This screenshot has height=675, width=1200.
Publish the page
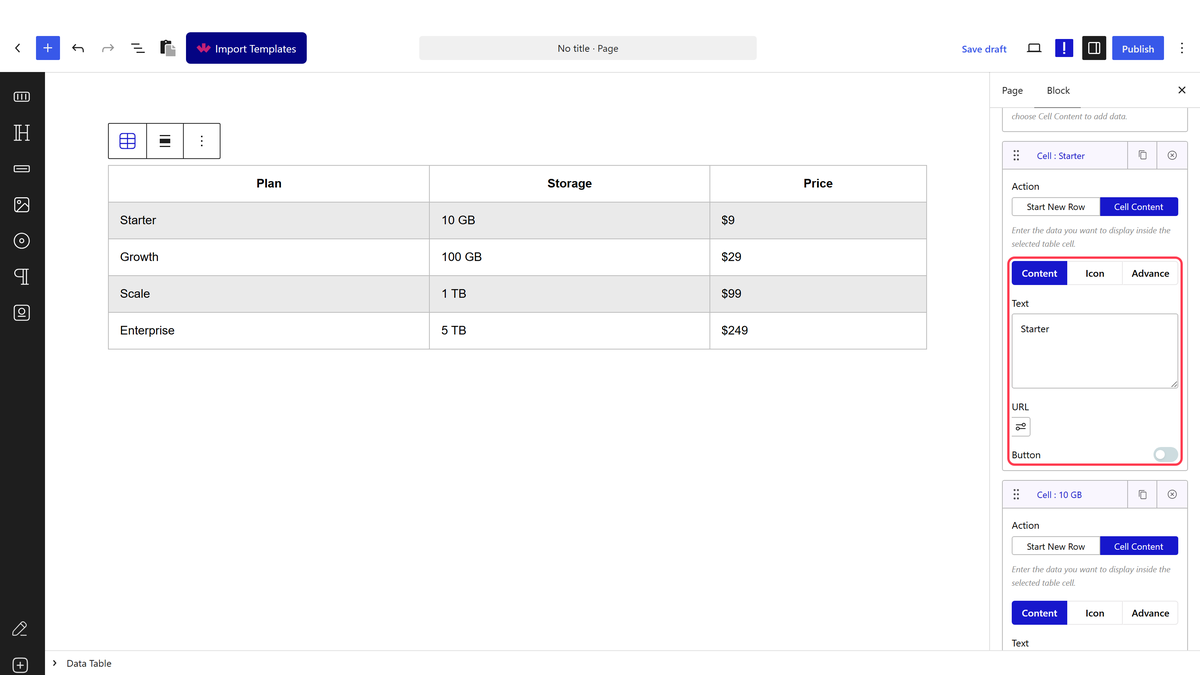1138,48
